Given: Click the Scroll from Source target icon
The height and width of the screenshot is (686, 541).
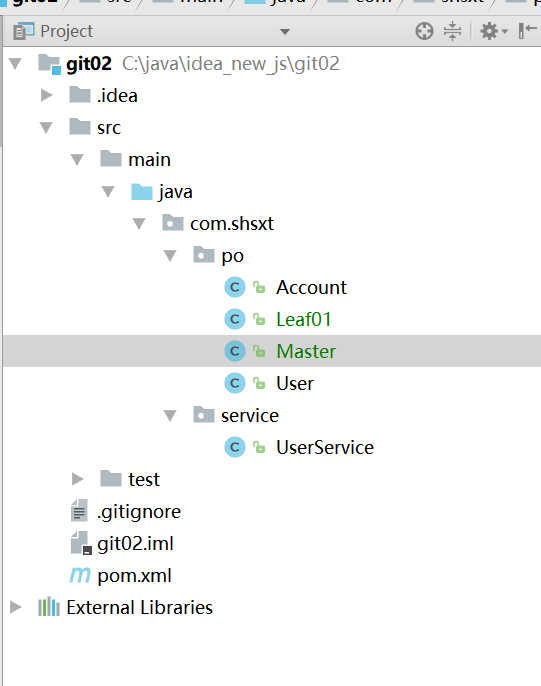Looking at the screenshot, I should (x=424, y=32).
